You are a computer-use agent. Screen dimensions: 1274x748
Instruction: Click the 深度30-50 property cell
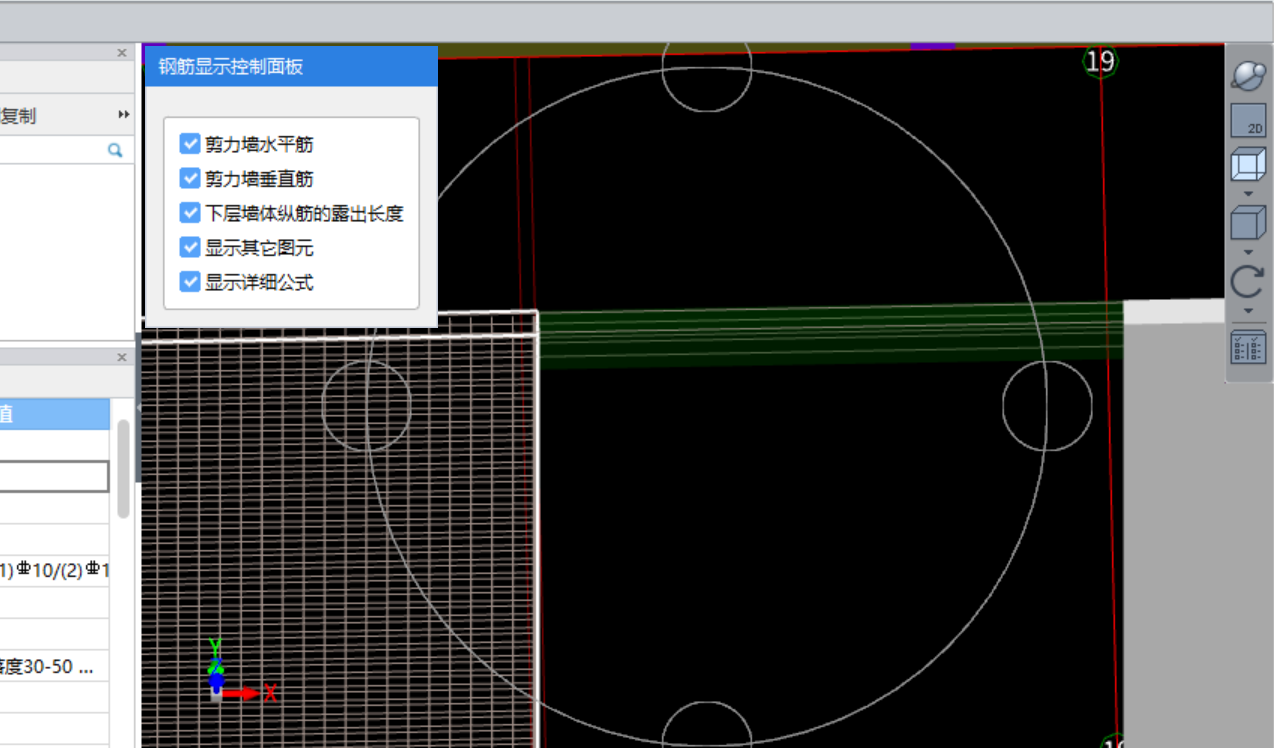click(x=54, y=666)
